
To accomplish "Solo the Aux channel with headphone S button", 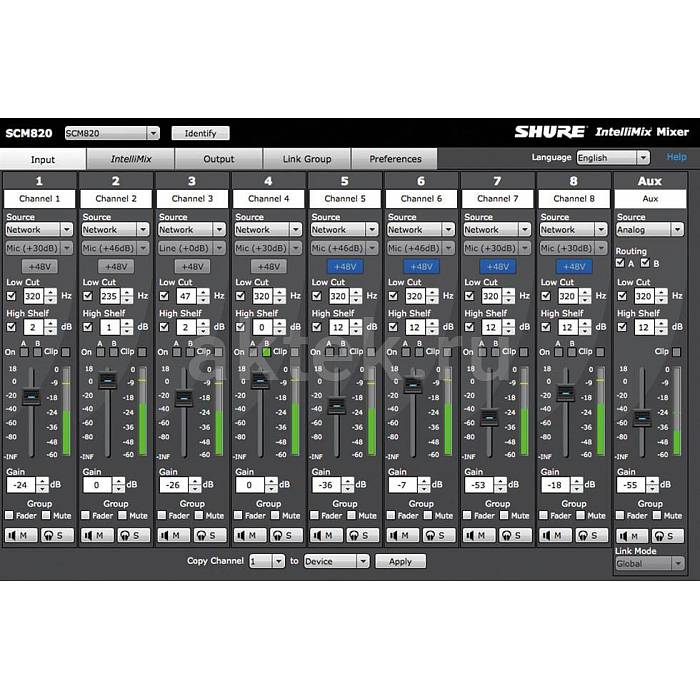I will 668,536.
